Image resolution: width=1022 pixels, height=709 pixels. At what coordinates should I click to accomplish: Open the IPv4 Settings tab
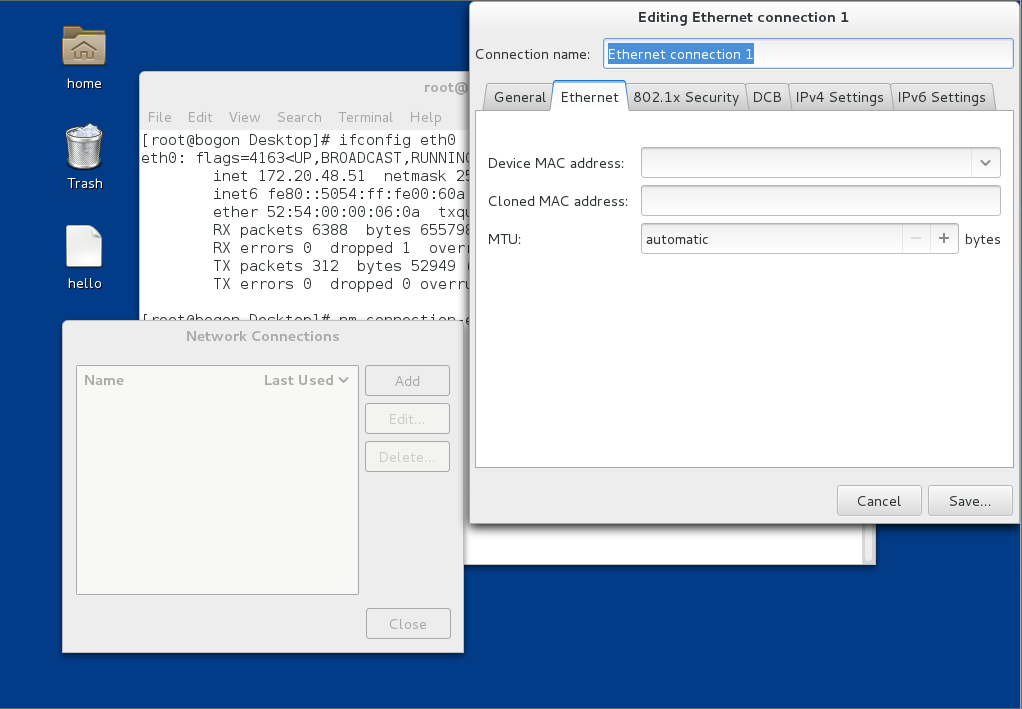click(839, 97)
